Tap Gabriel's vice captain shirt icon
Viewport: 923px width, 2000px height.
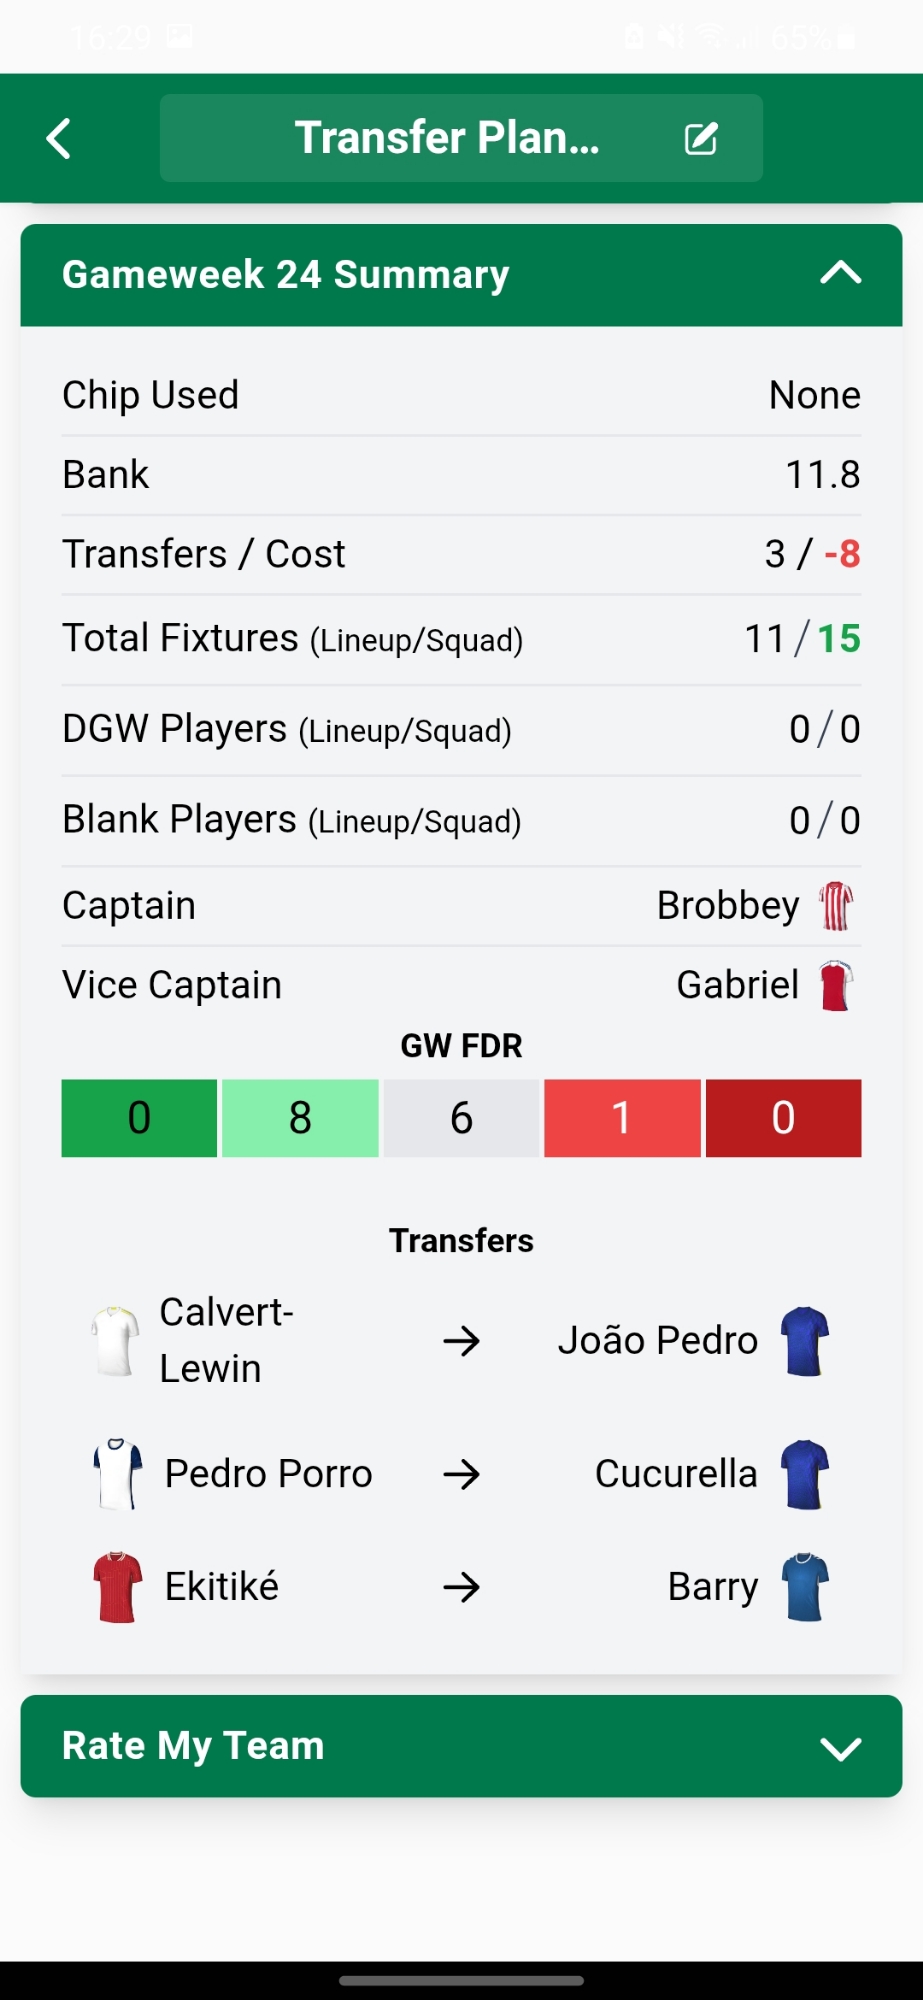[836, 986]
